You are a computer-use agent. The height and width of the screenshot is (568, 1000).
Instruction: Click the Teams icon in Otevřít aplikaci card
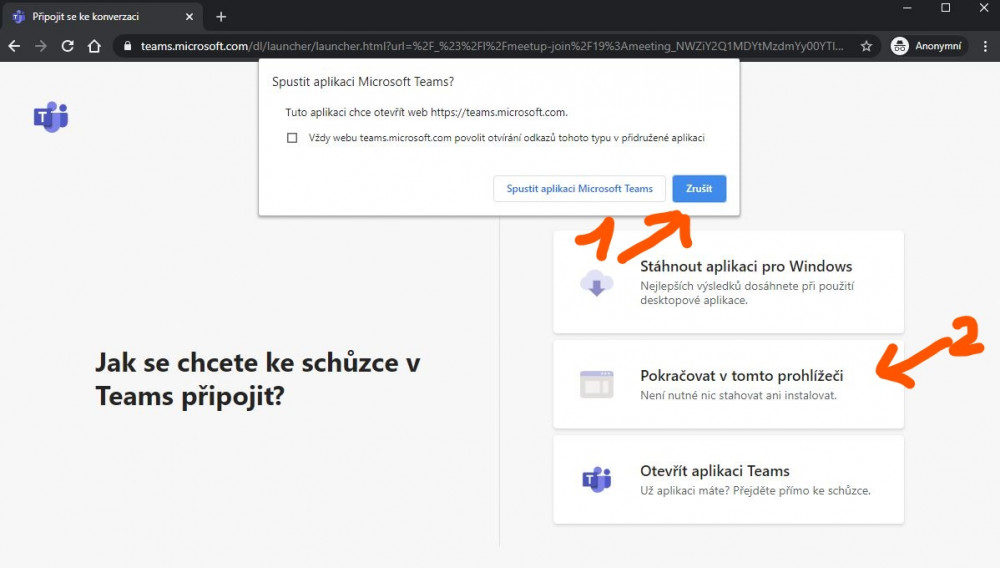tap(597, 480)
